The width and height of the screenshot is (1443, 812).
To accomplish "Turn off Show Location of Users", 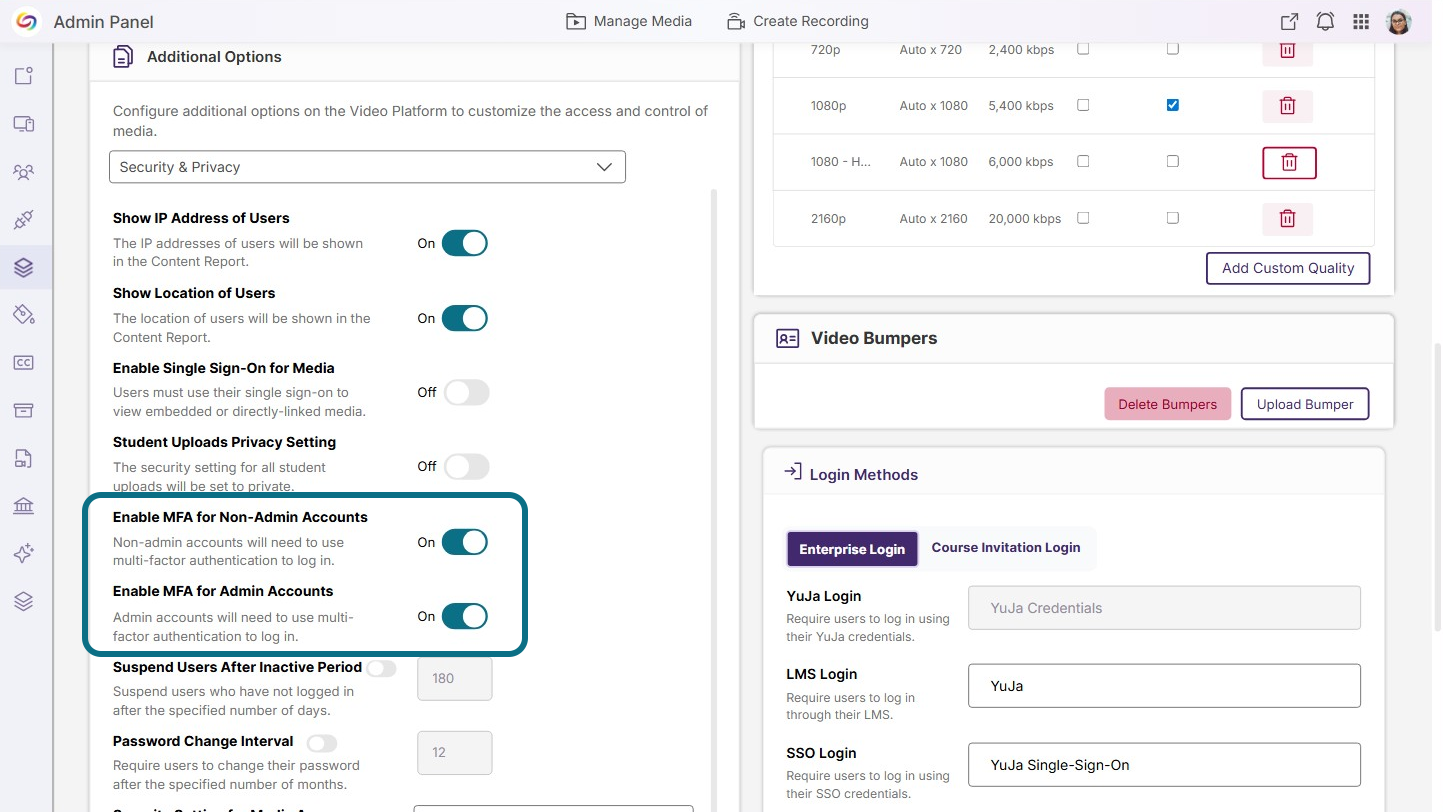I will pyautogui.click(x=465, y=318).
